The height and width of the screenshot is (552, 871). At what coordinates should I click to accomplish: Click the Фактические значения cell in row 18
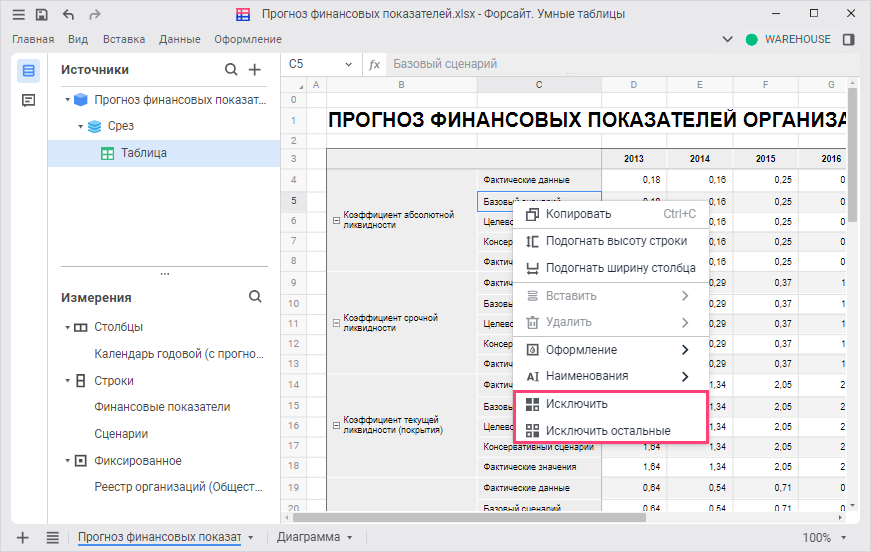[539, 467]
